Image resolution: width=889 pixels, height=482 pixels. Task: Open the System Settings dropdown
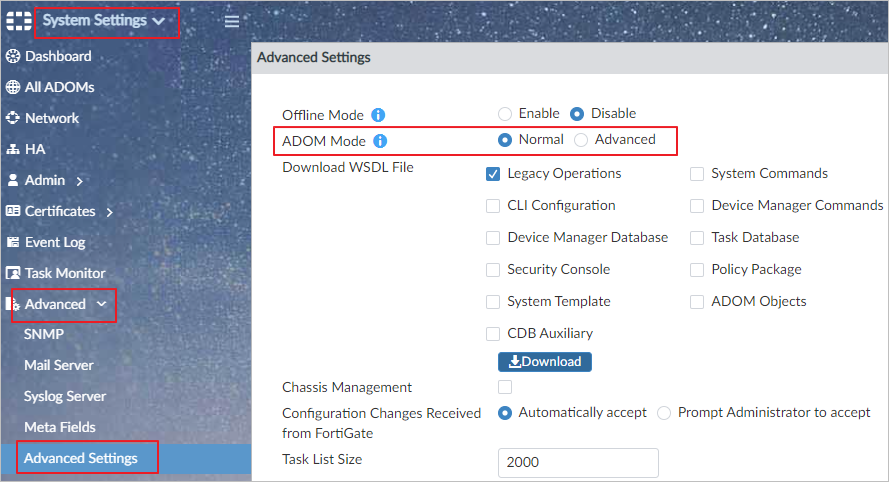tap(104, 20)
